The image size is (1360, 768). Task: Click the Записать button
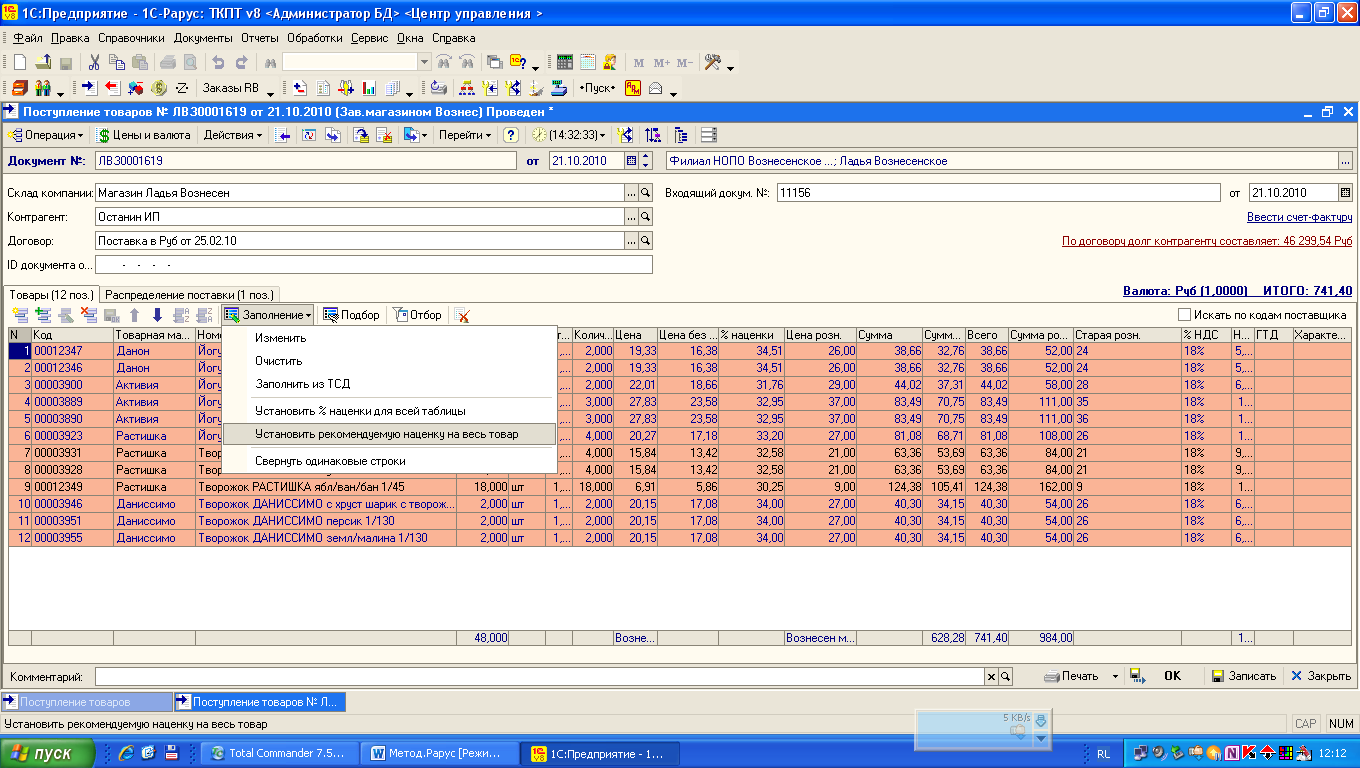click(x=1243, y=676)
